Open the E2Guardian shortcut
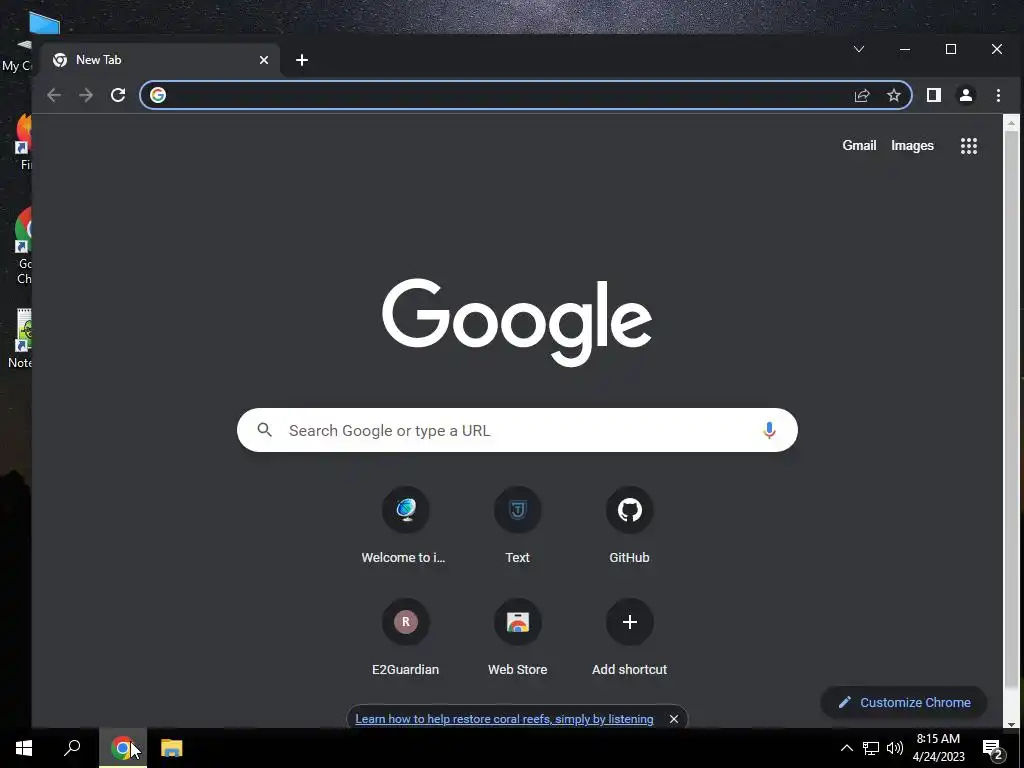Viewport: 1024px width, 768px height. coord(405,637)
